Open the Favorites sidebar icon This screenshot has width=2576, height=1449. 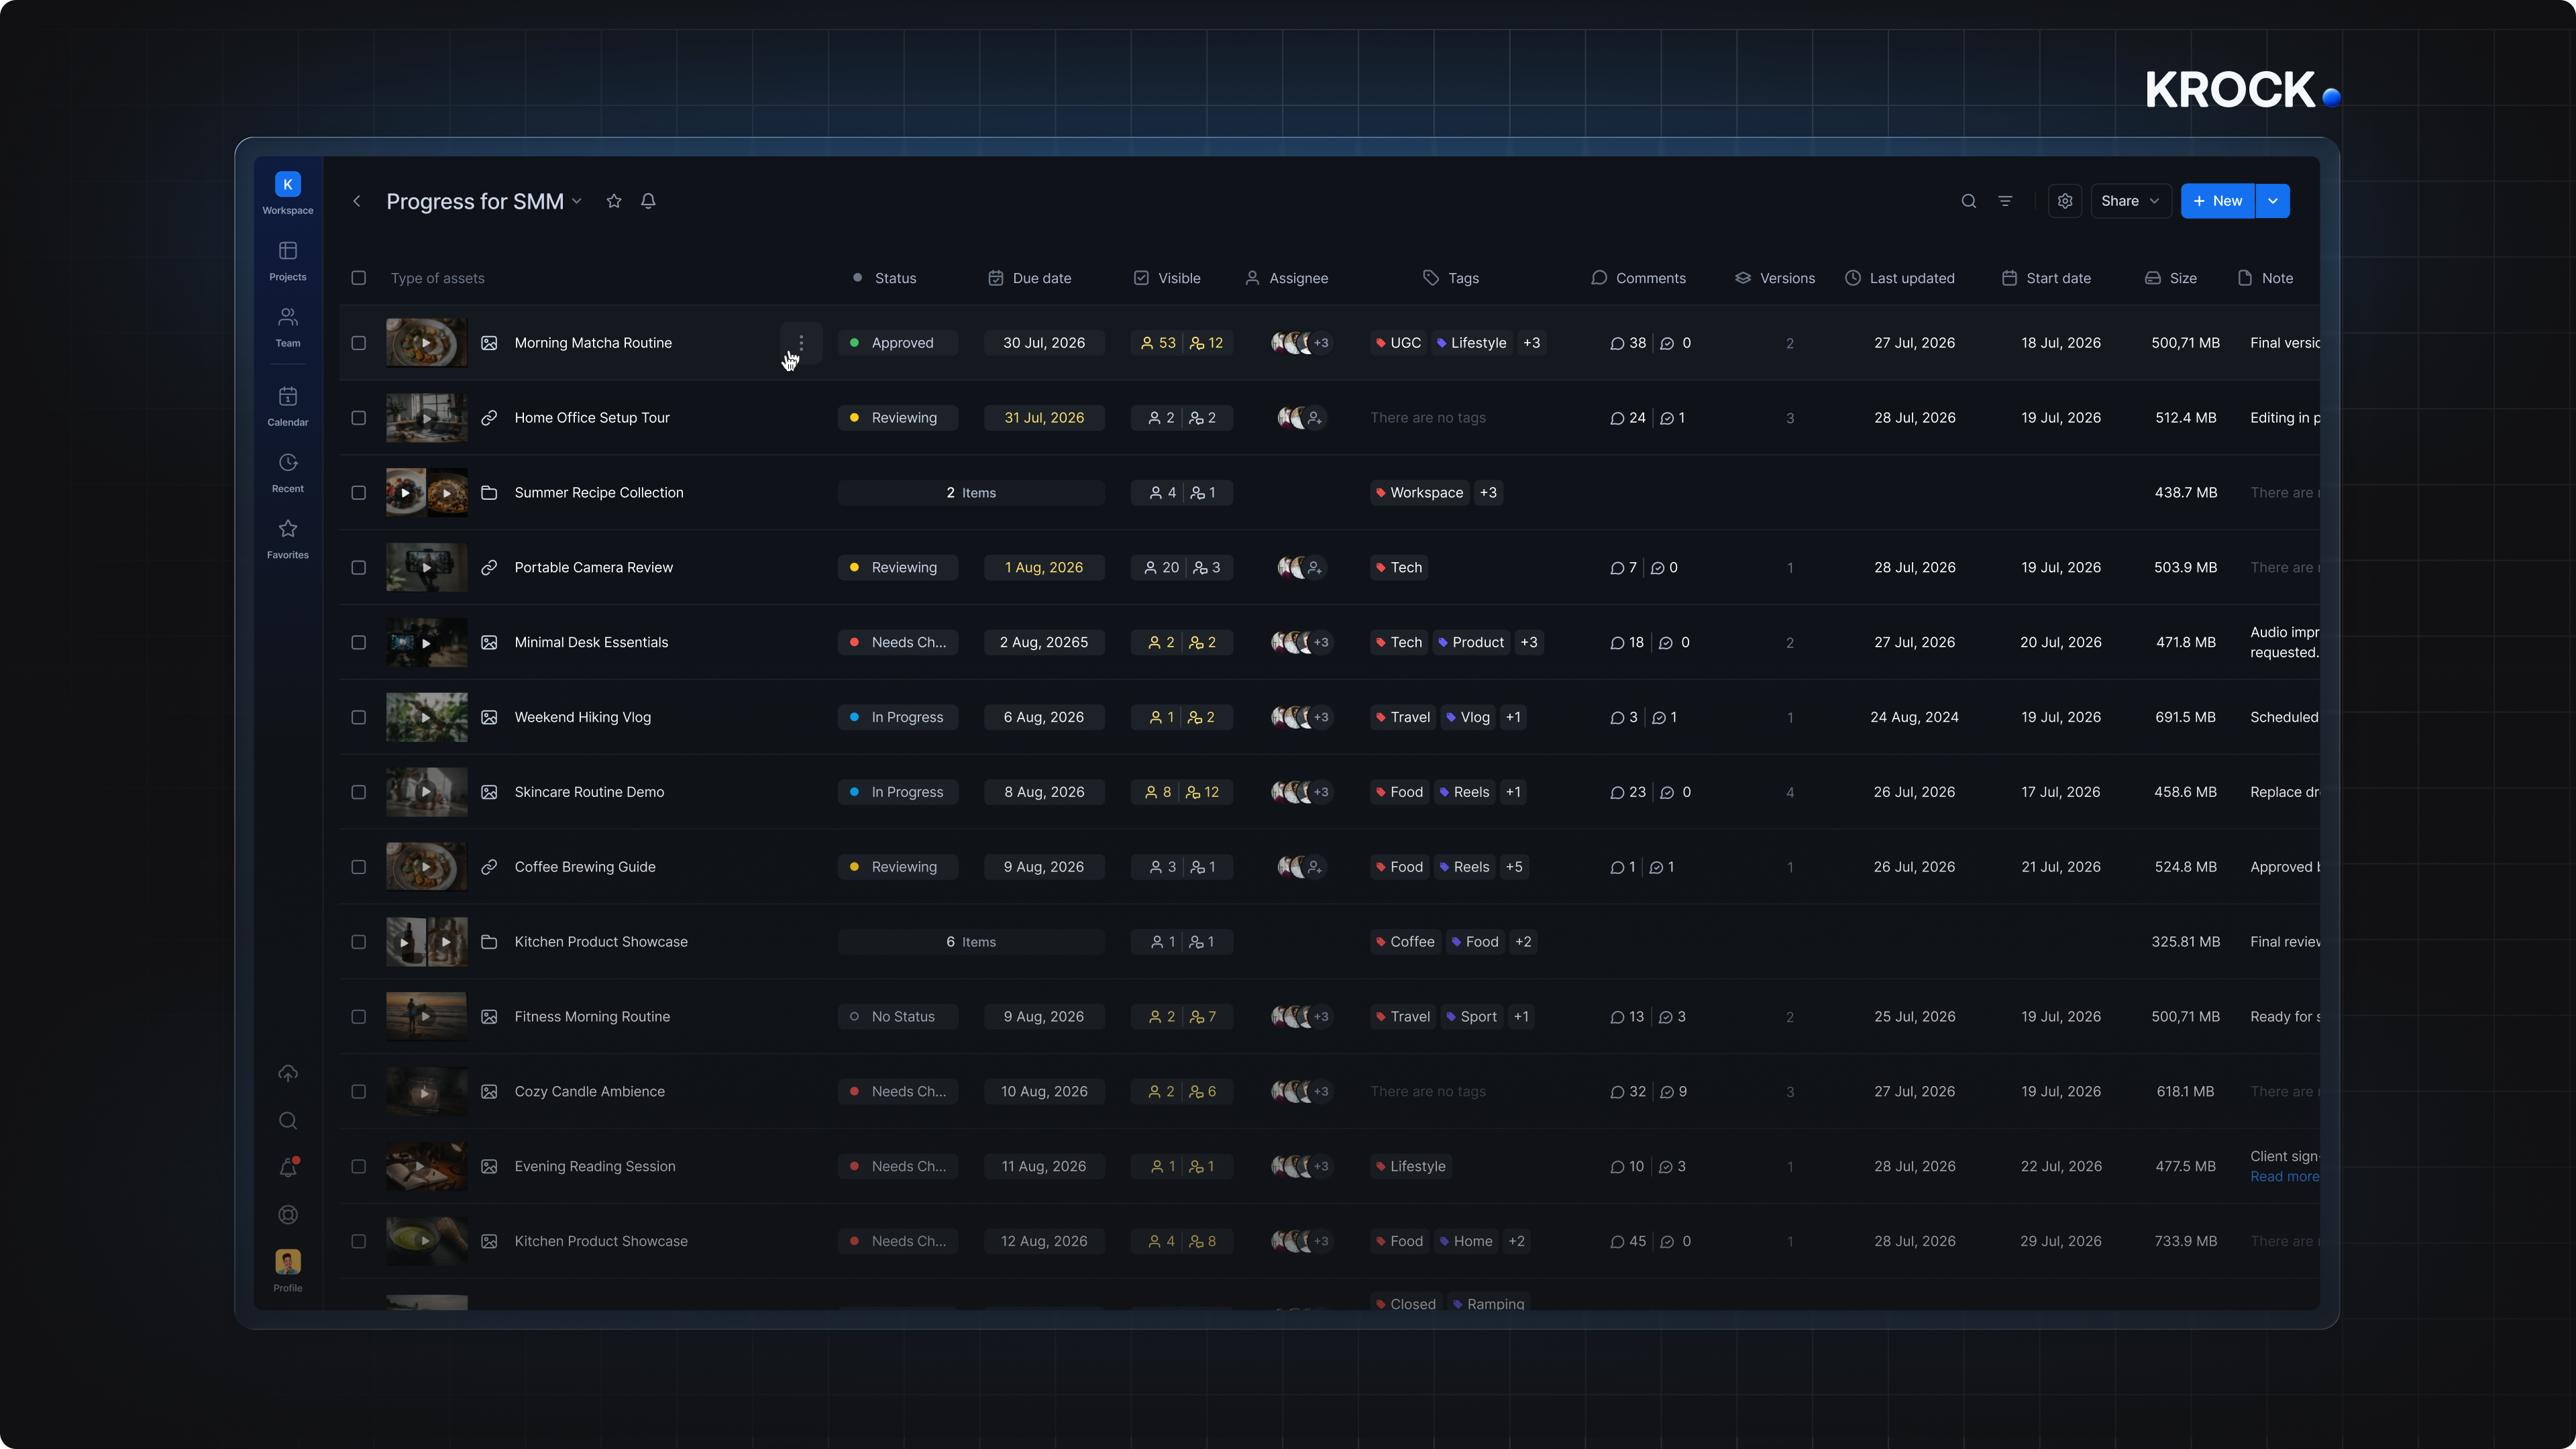coord(287,538)
